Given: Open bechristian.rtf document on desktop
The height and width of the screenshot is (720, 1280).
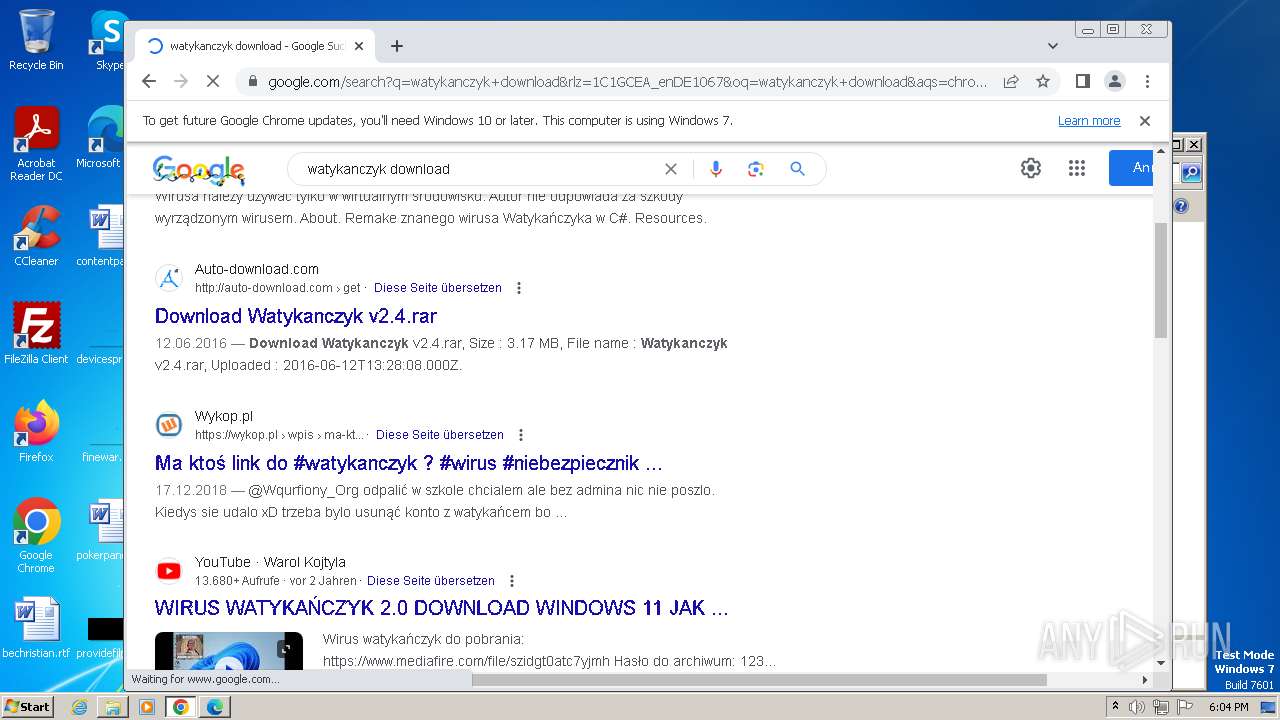Looking at the screenshot, I should click(x=36, y=628).
